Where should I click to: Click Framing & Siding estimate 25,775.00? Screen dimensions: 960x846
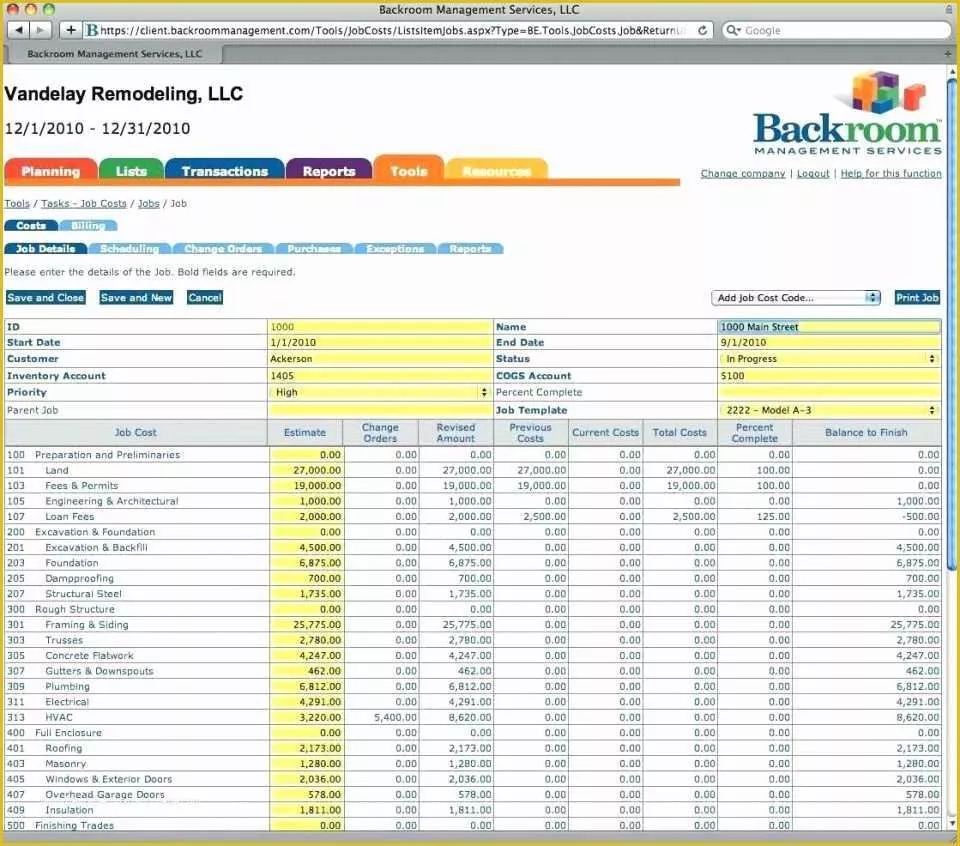point(306,624)
